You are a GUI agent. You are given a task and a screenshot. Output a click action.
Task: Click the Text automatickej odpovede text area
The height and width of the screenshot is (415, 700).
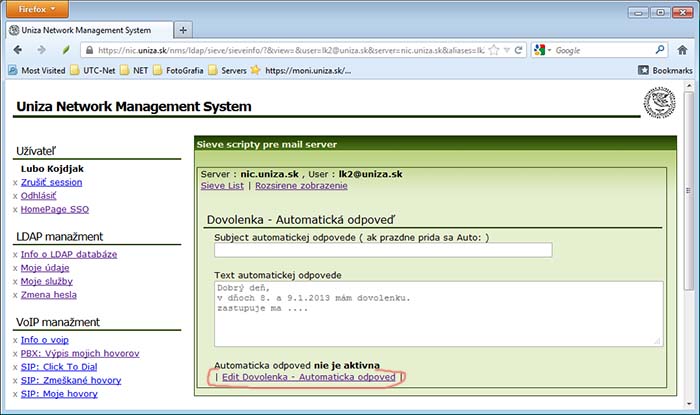point(438,314)
